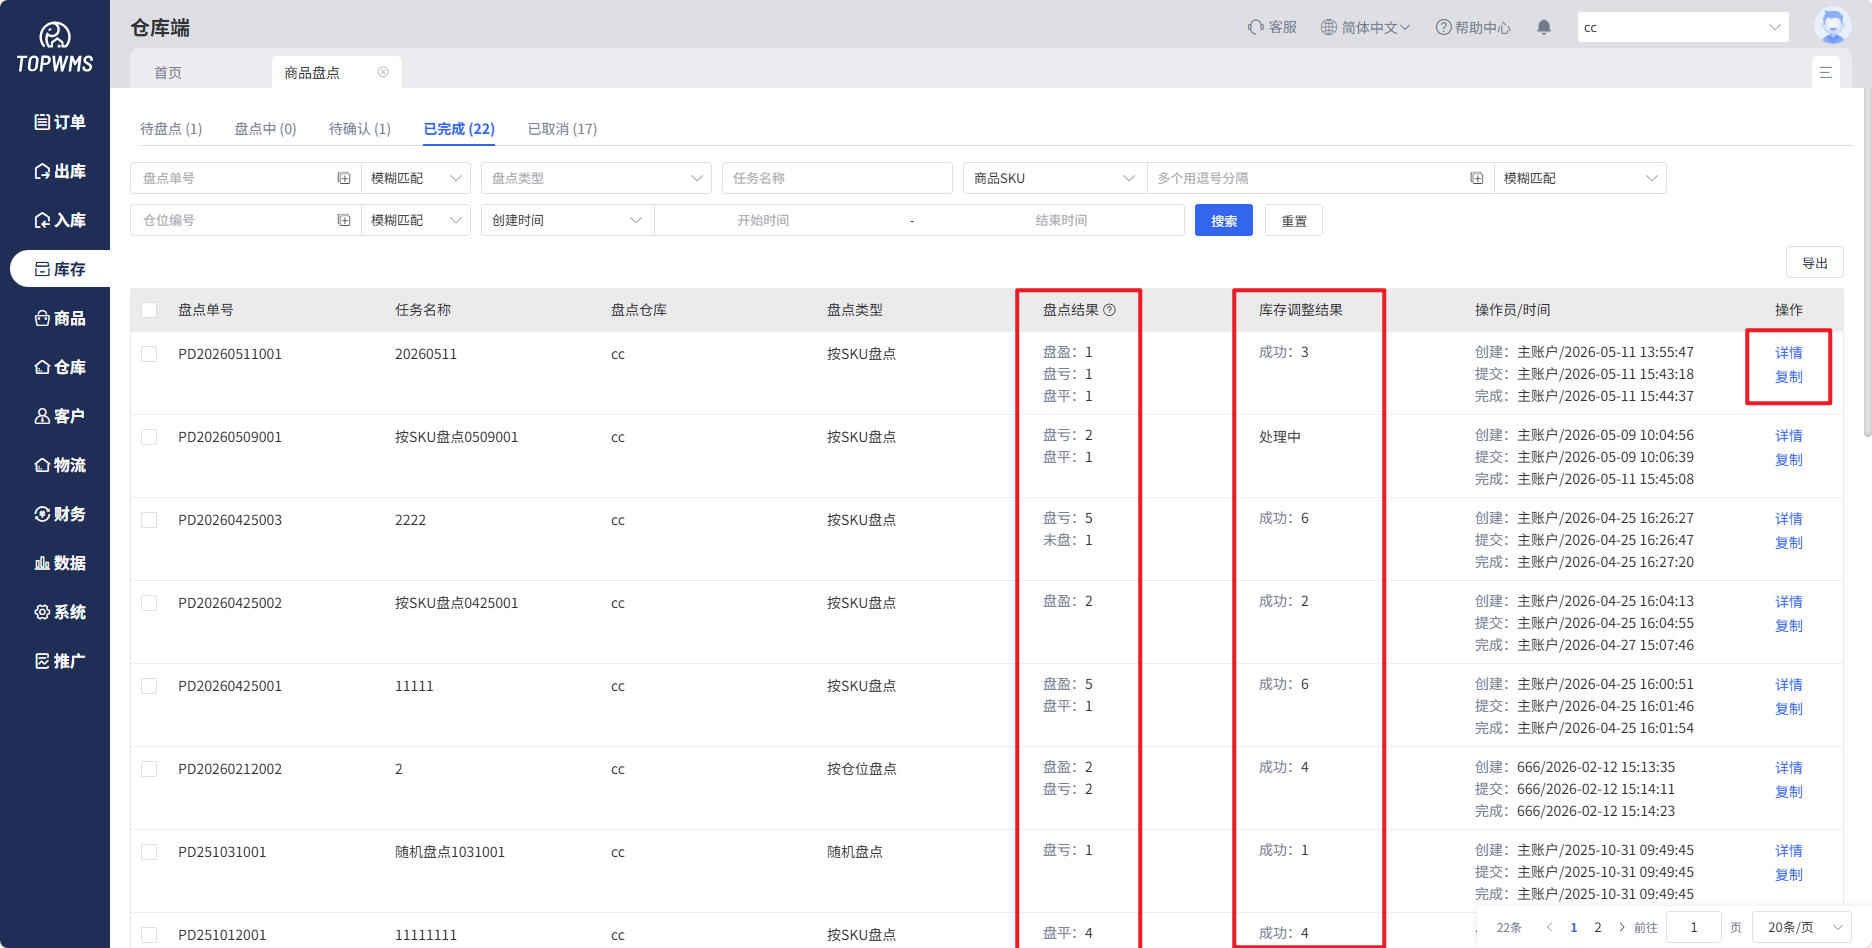
Task: Open the 库存 sidebar menu
Action: click(x=60, y=269)
